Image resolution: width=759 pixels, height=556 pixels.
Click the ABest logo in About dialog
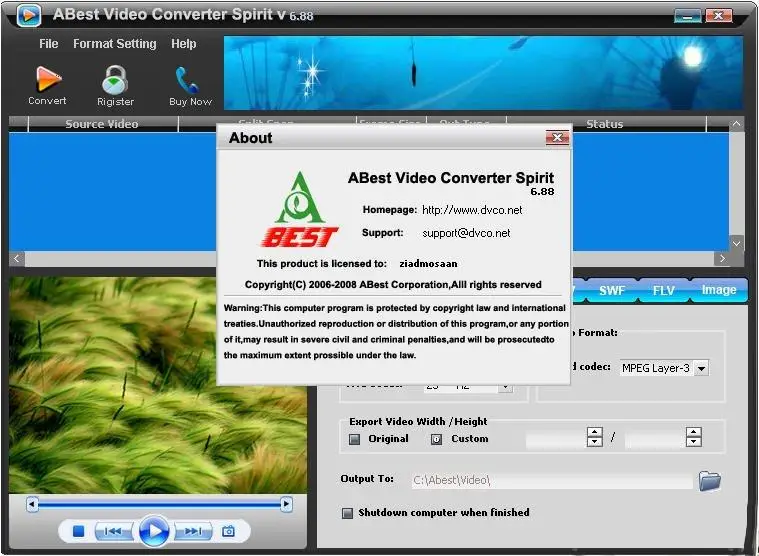(300, 210)
